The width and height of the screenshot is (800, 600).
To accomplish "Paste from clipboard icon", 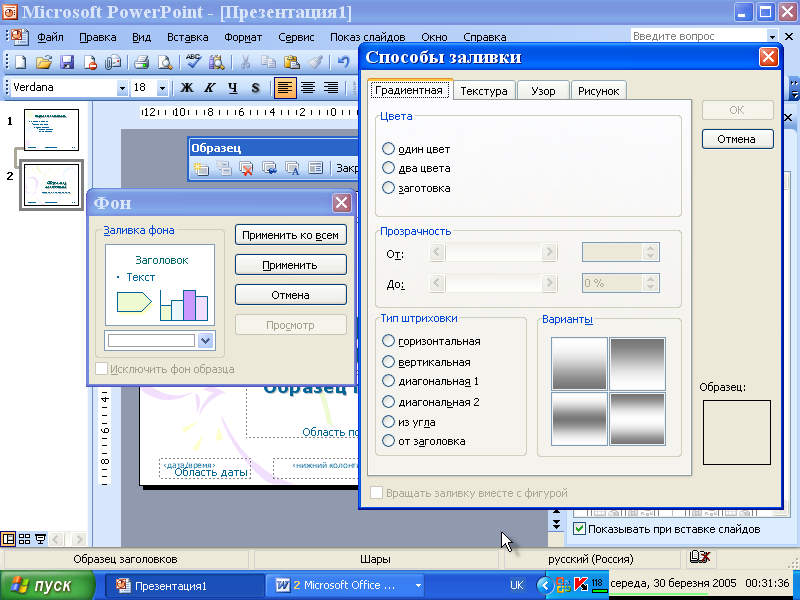I will (291, 62).
